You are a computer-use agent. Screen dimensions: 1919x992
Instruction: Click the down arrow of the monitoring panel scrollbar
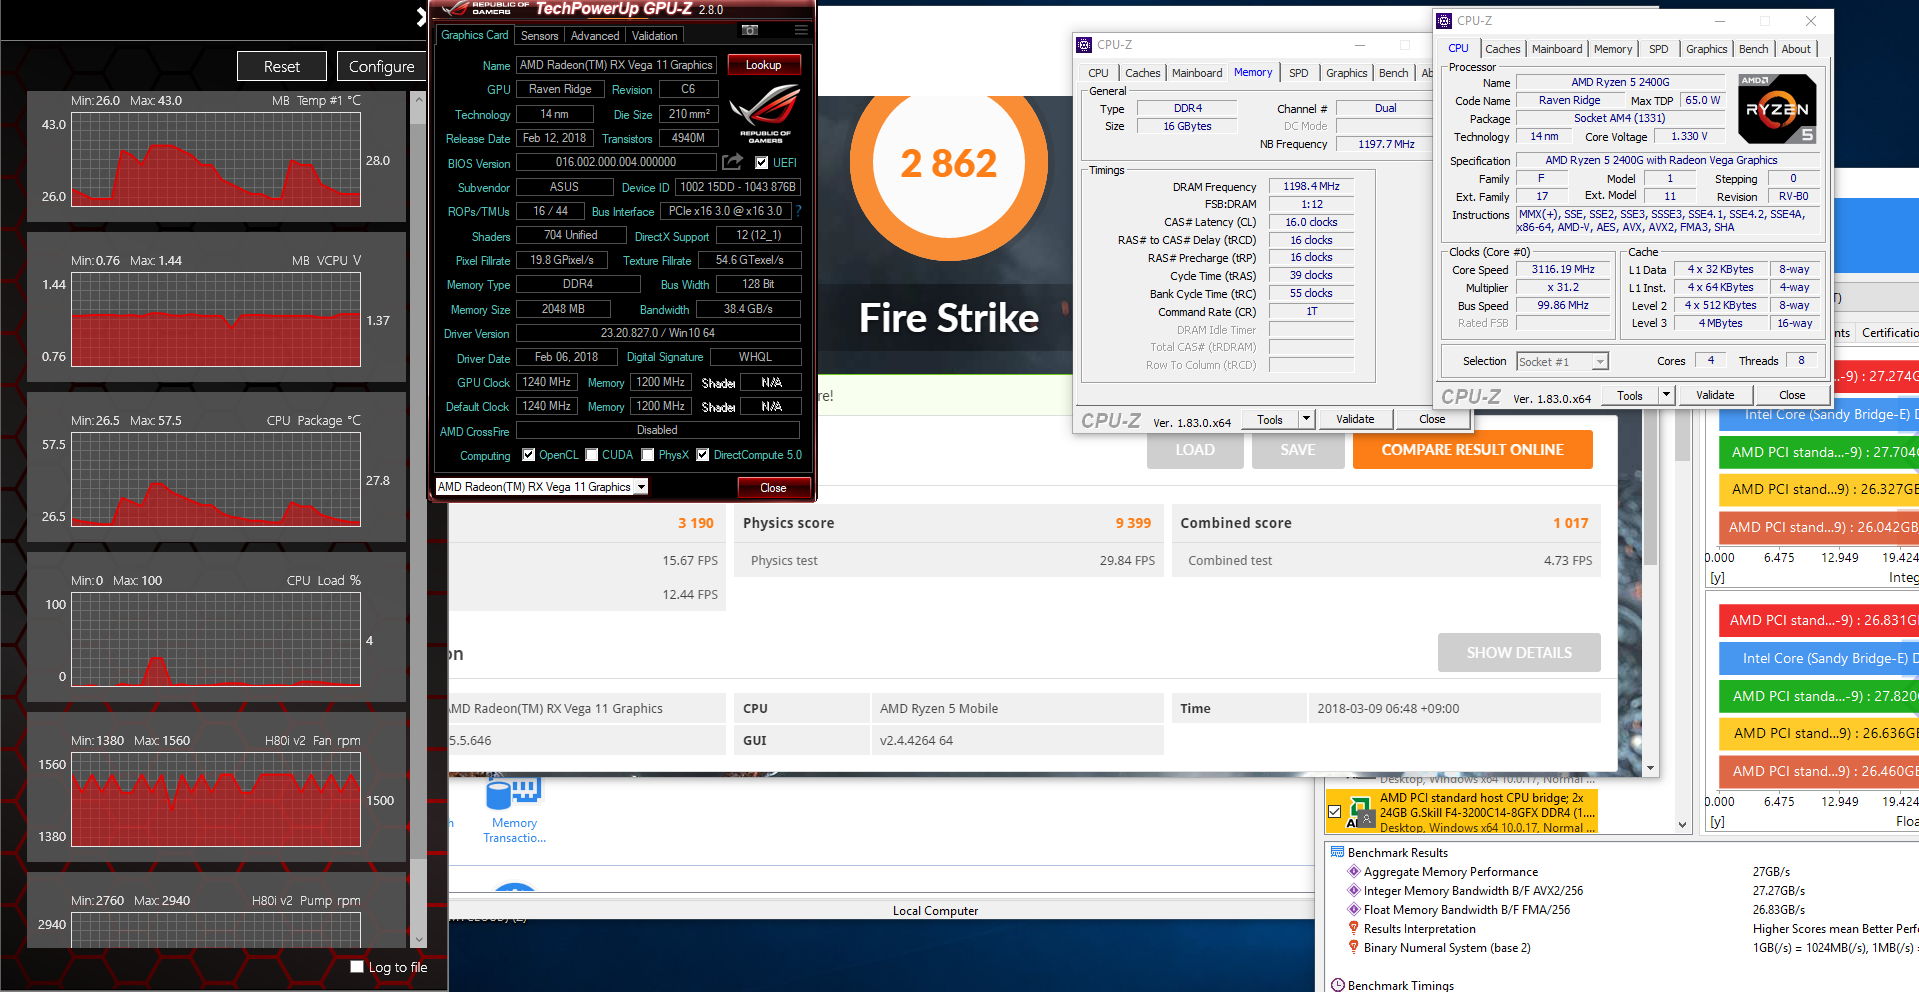point(419,940)
